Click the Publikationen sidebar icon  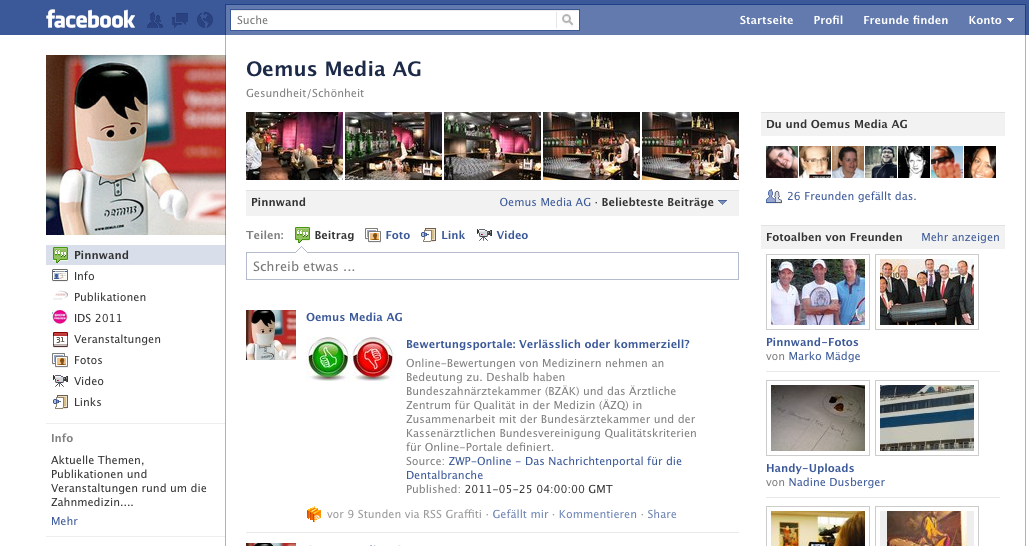[x=60, y=297]
